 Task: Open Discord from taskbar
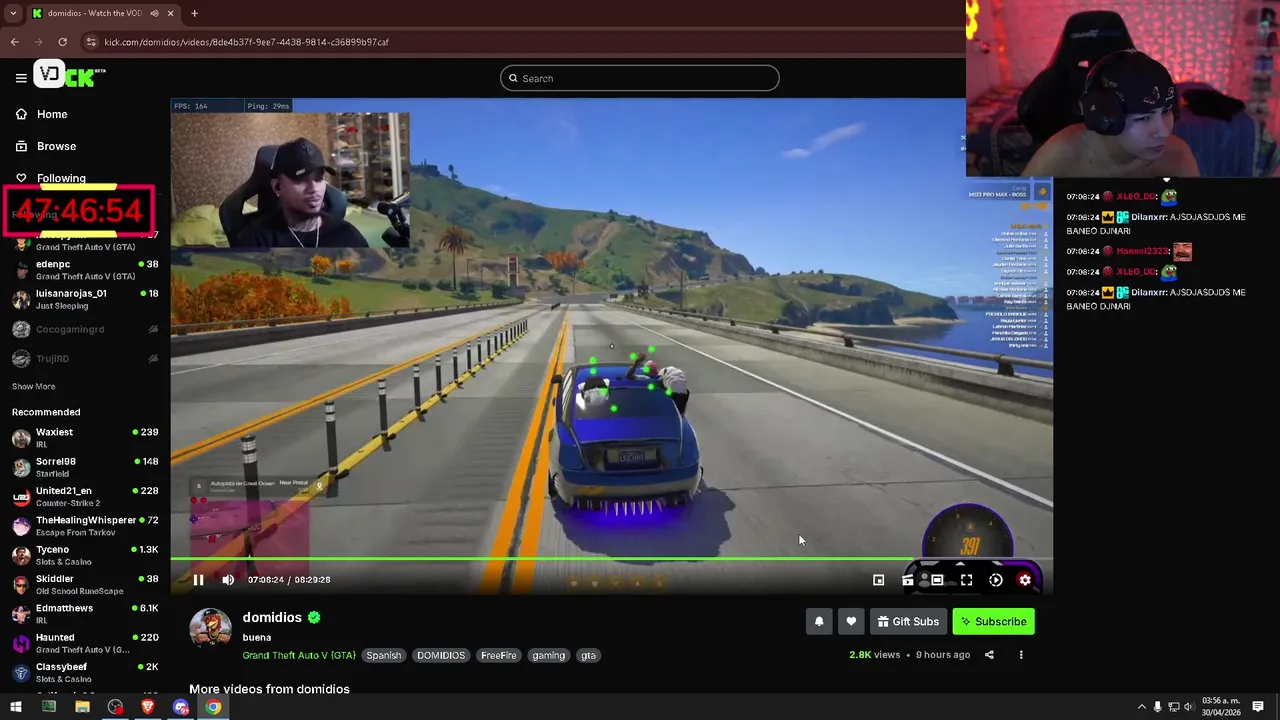coord(181,707)
